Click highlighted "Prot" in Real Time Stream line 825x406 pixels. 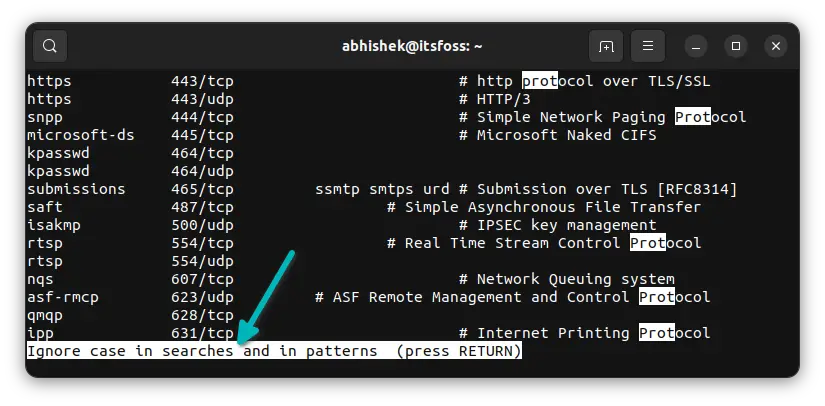click(648, 243)
